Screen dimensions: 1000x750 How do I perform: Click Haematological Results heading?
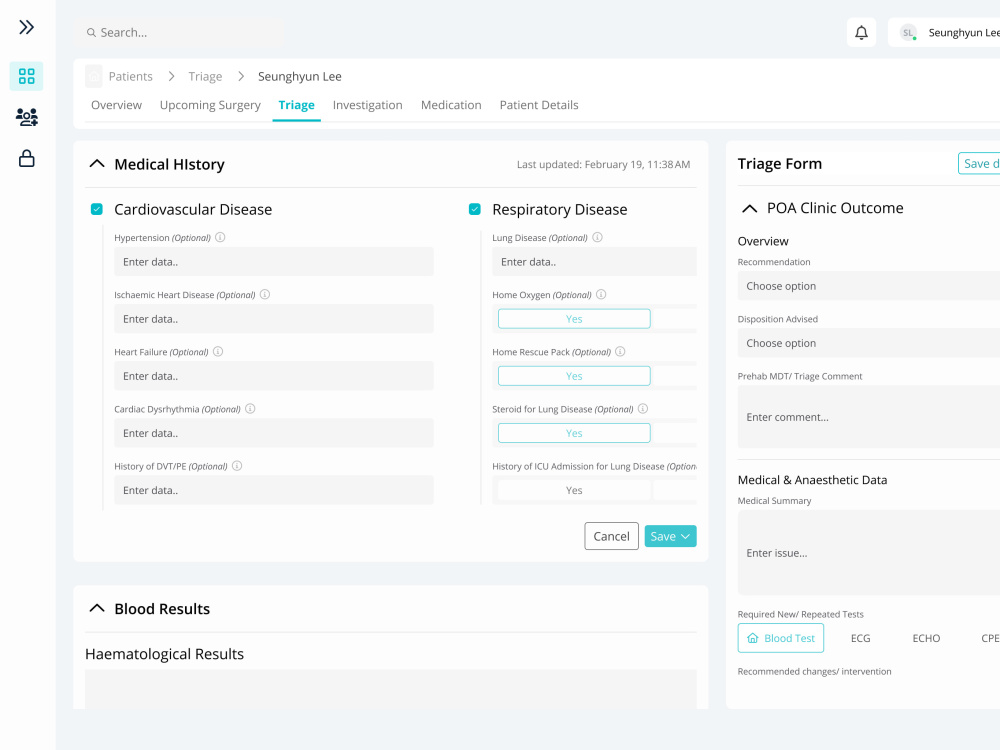click(x=165, y=654)
